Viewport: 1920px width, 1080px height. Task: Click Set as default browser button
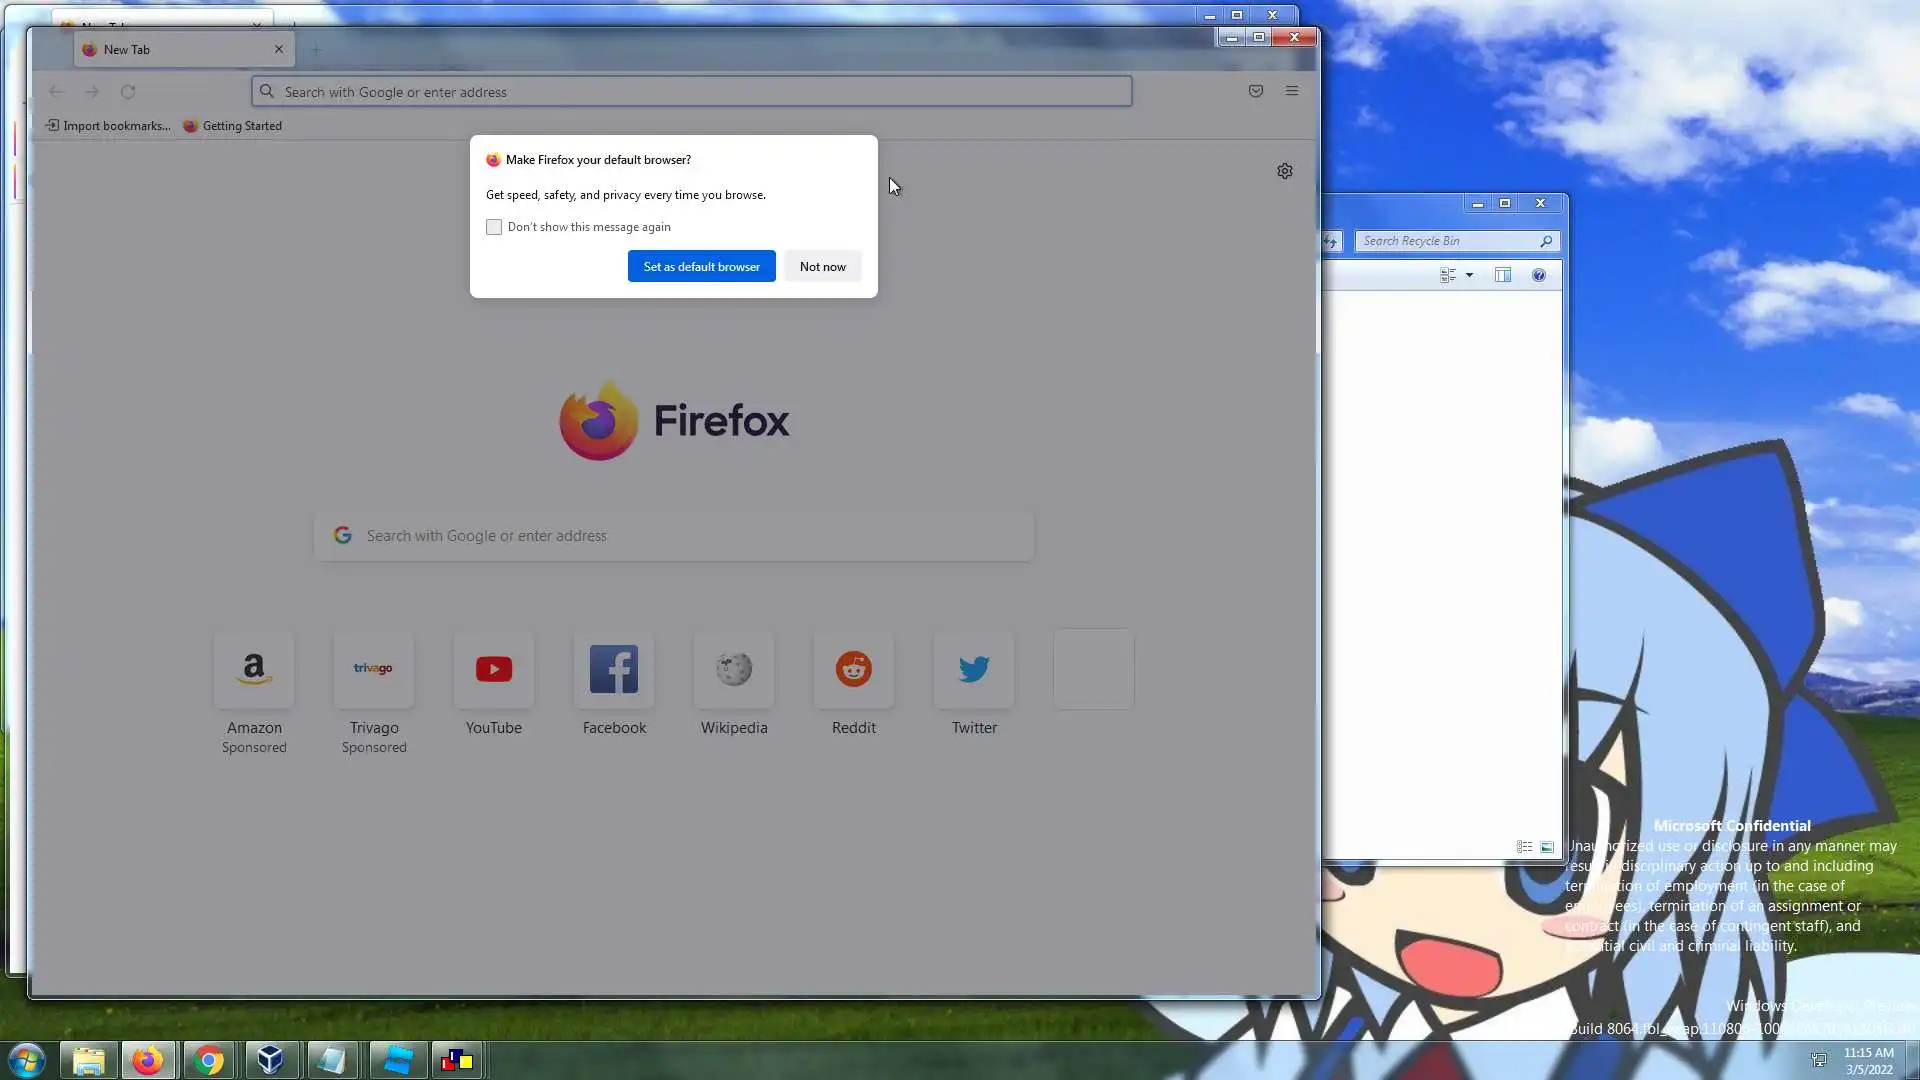[x=701, y=267]
